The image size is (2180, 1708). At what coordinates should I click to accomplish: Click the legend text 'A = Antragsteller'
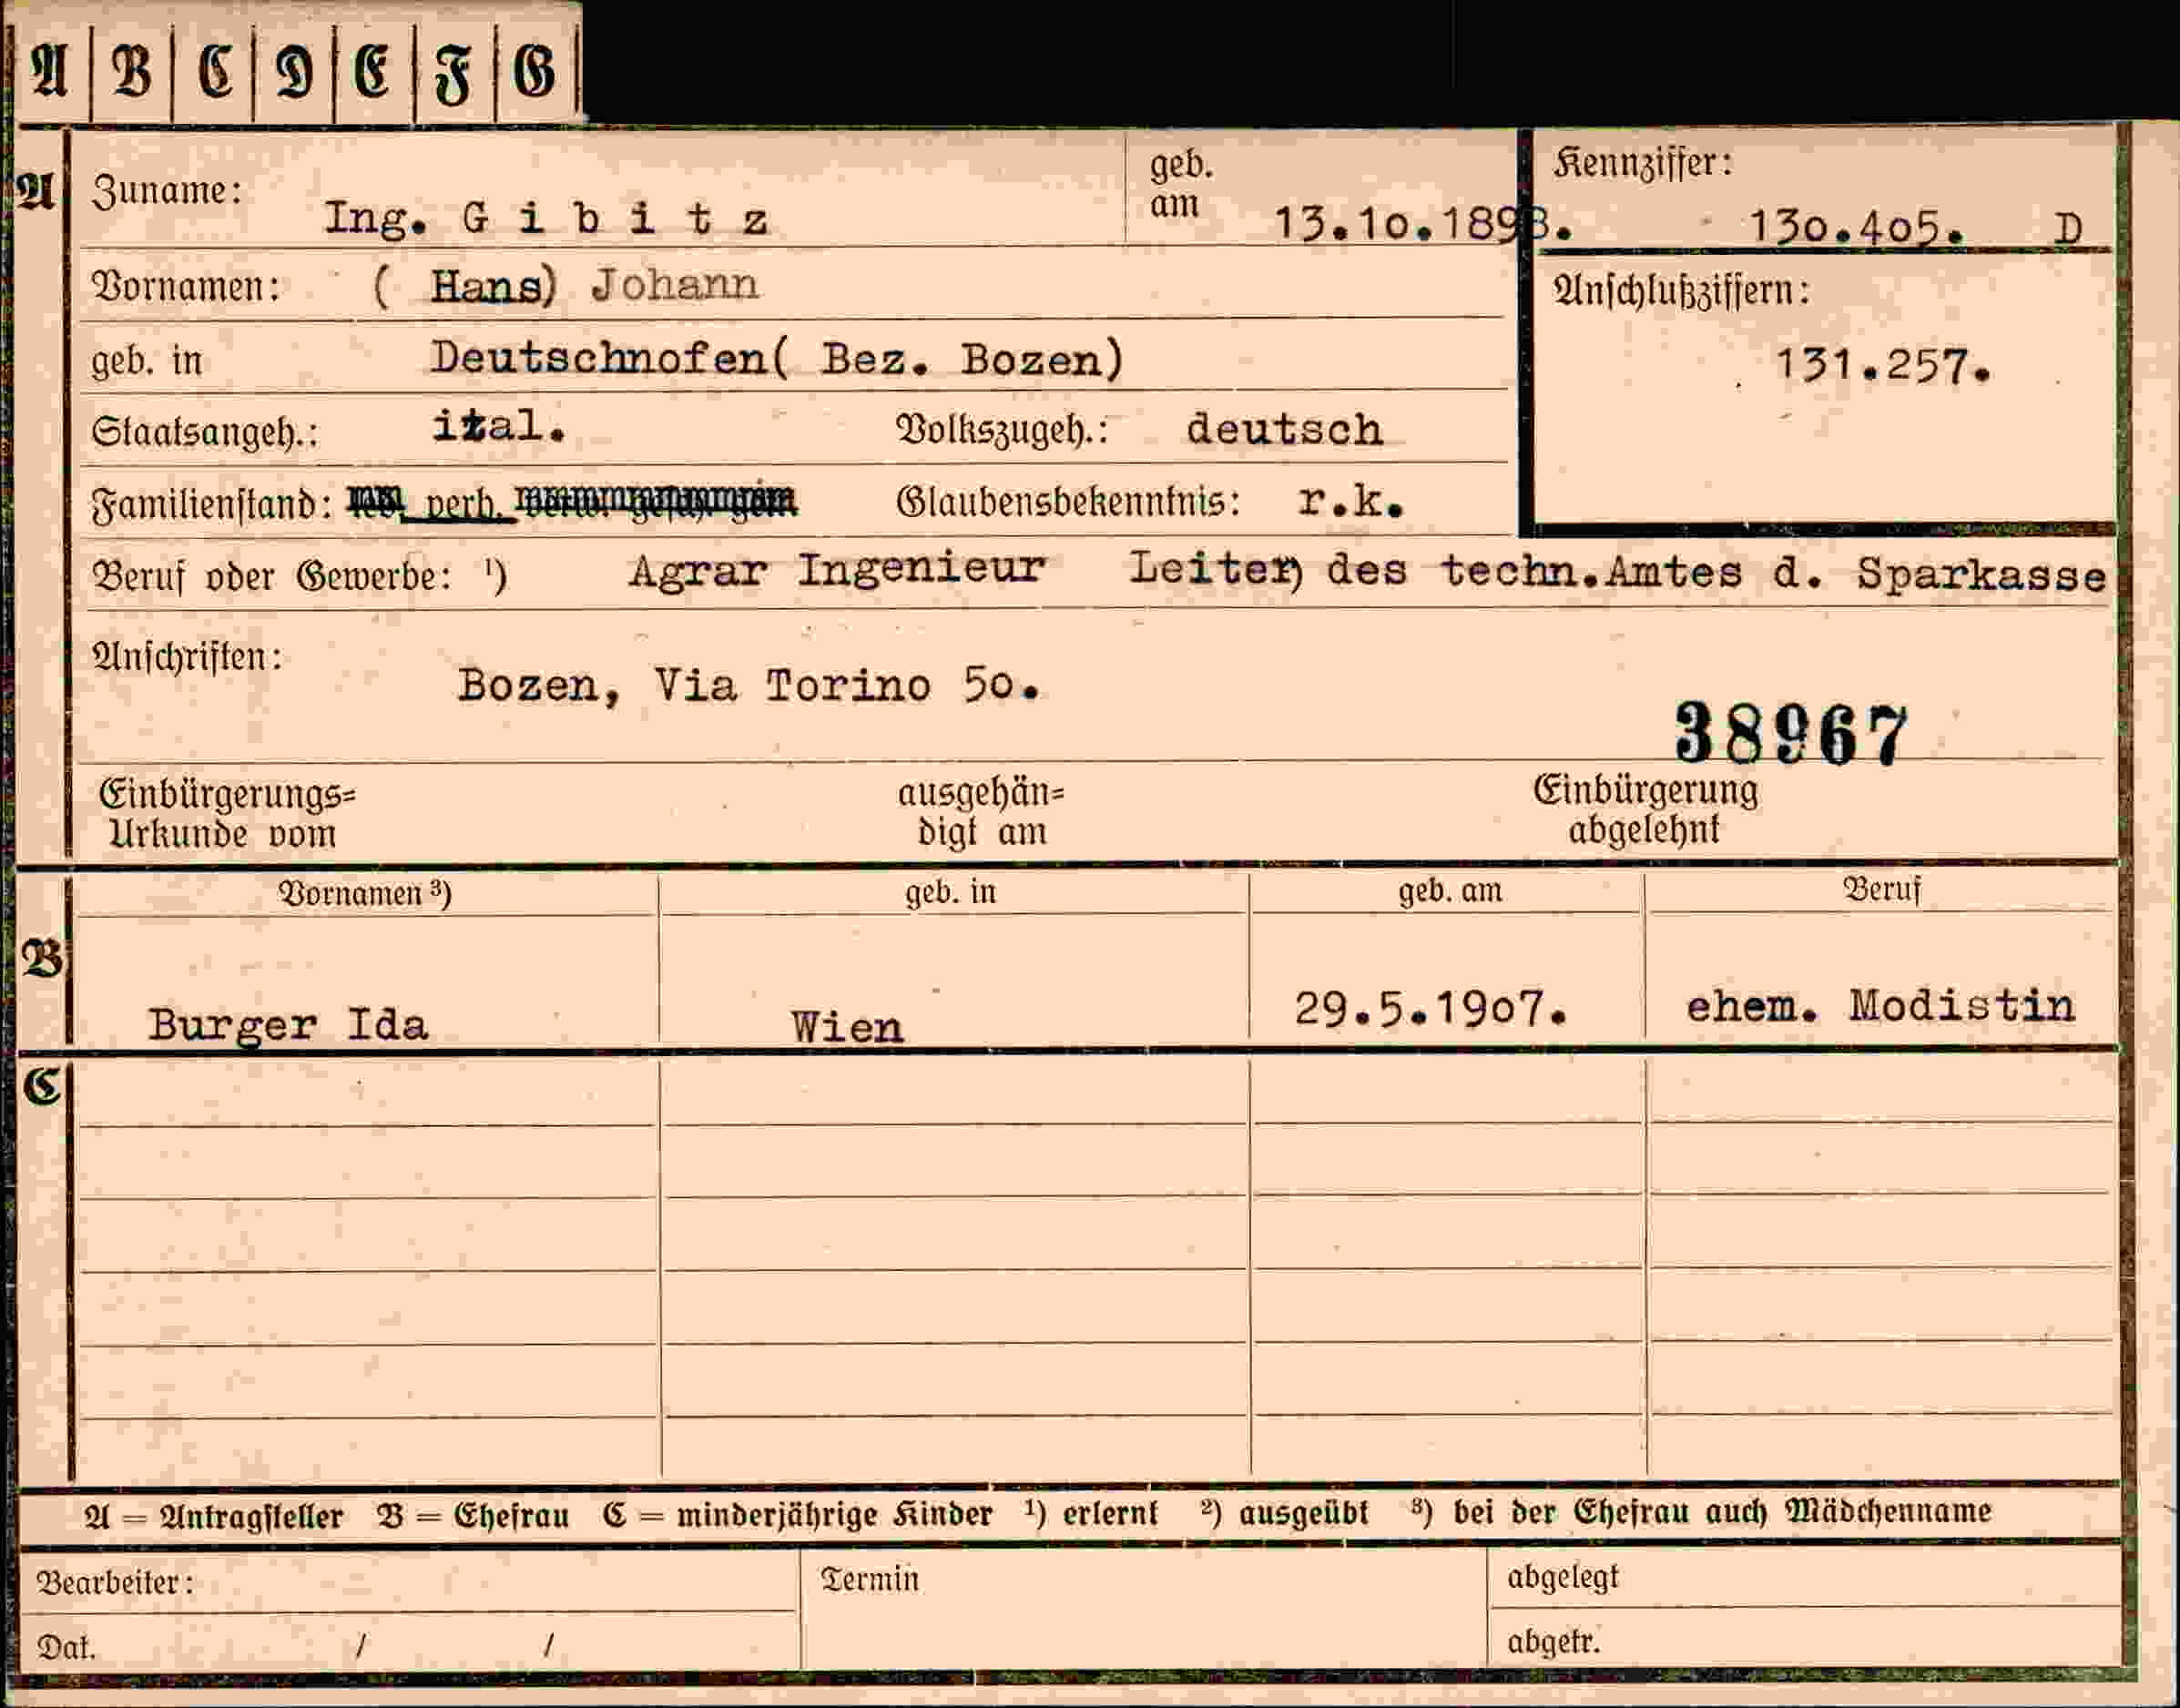tap(214, 1516)
